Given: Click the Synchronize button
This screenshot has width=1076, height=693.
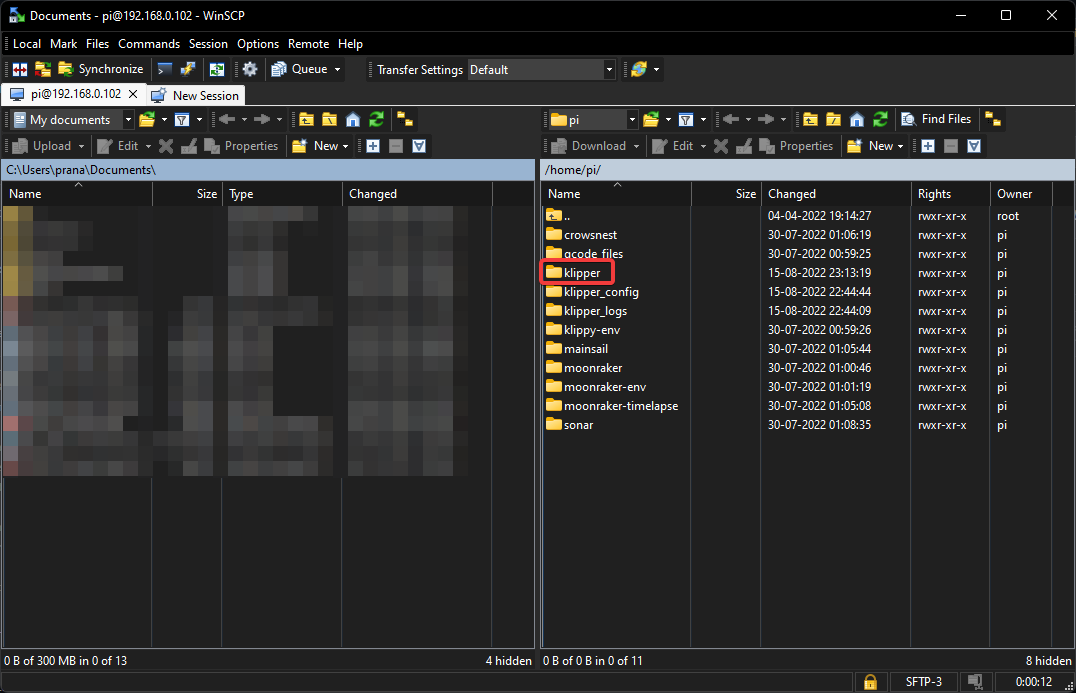Looking at the screenshot, I should click(102, 69).
